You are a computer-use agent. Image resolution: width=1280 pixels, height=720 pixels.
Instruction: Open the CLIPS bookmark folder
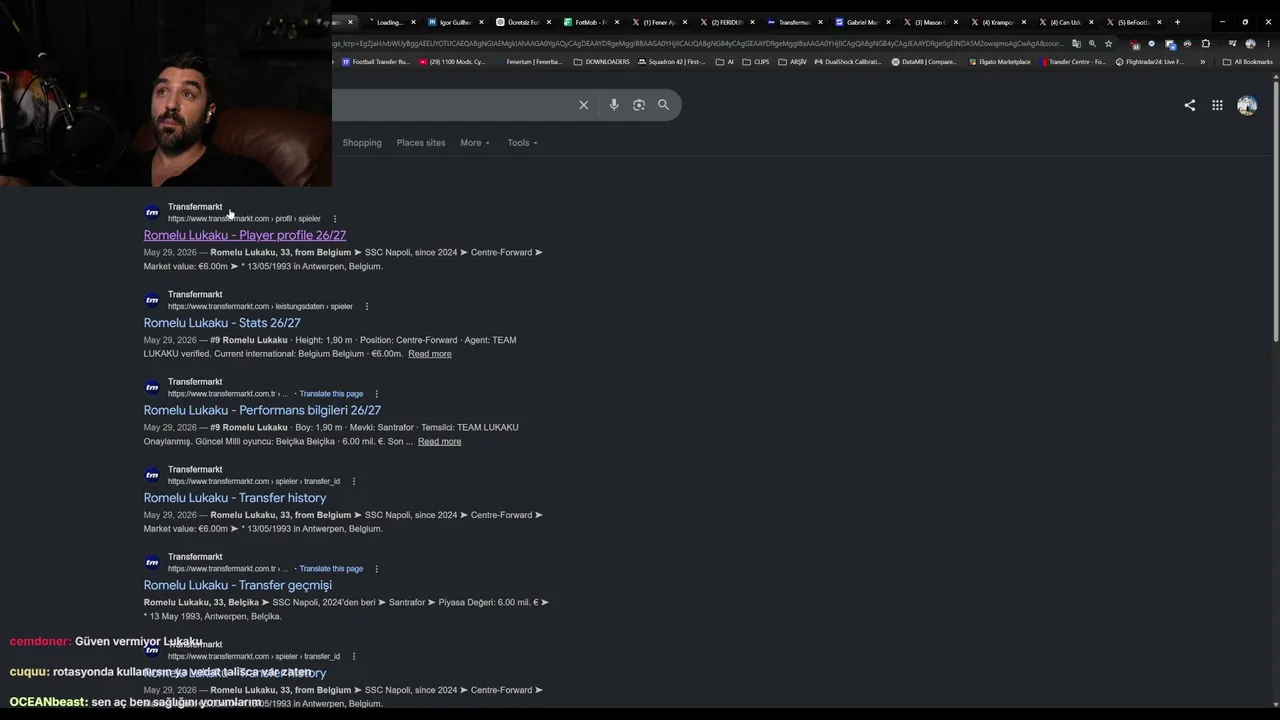(756, 62)
